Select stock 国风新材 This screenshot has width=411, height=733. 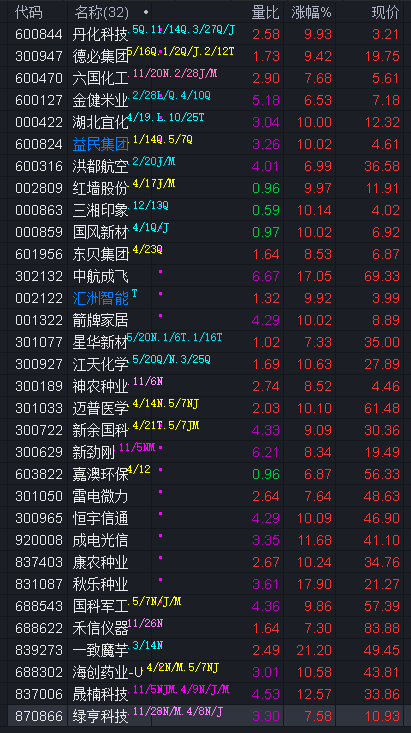(x=101, y=232)
